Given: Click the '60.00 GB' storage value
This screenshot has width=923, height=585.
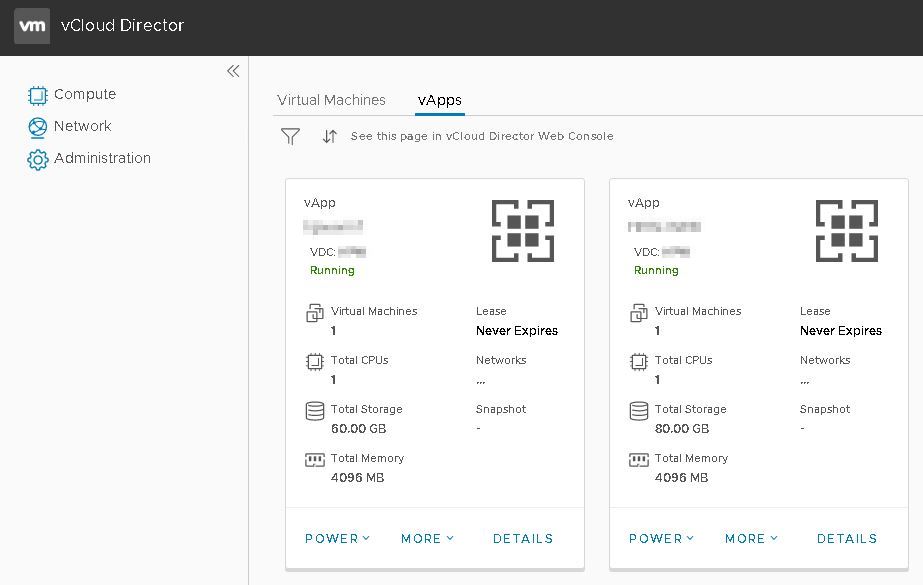Looking at the screenshot, I should 358,428.
